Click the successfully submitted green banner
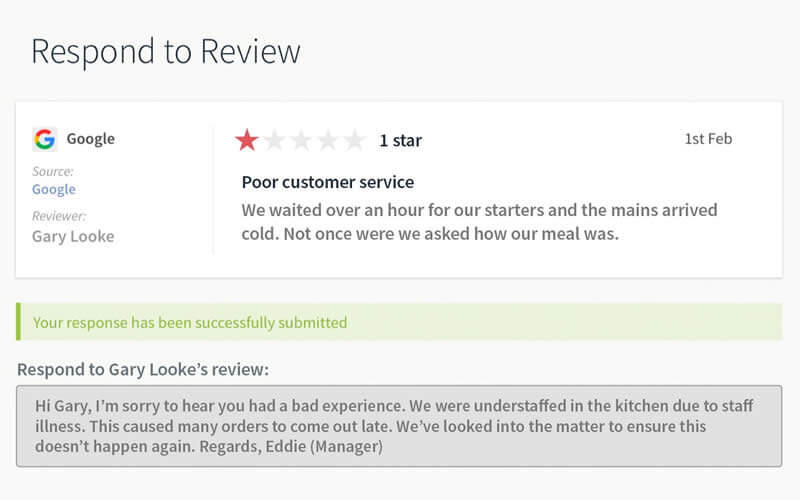The image size is (800, 500). tap(399, 321)
